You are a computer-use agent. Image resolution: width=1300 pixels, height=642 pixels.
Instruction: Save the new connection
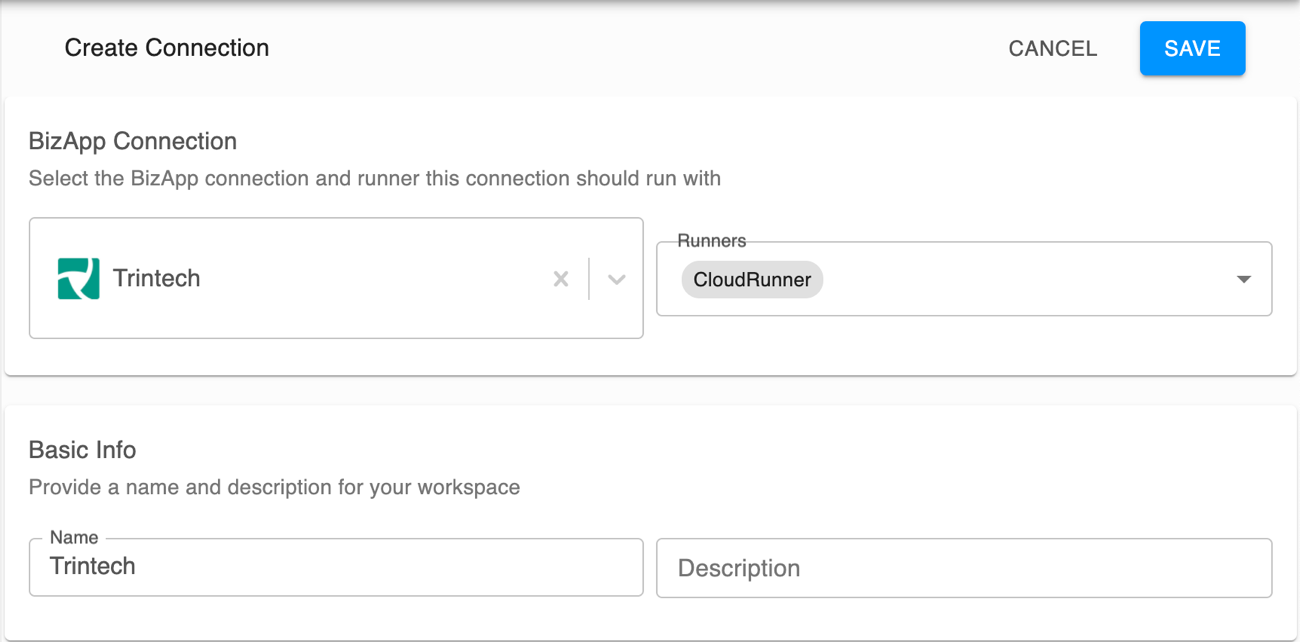tap(1192, 48)
